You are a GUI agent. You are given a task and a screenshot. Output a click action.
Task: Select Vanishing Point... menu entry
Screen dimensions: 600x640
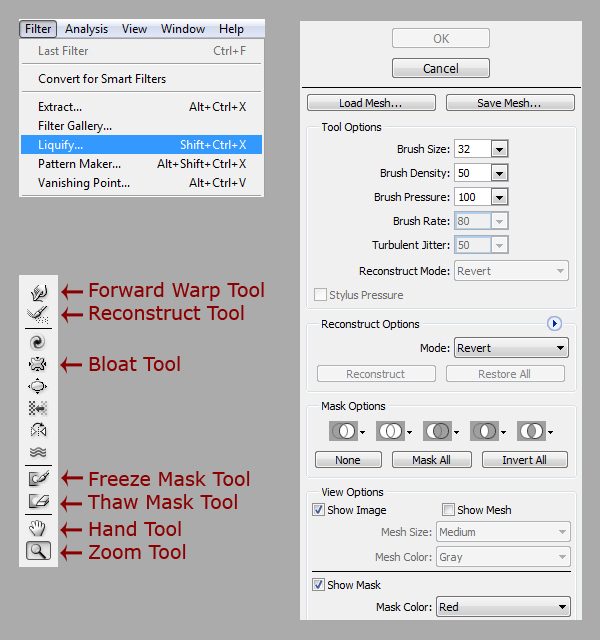point(142,183)
